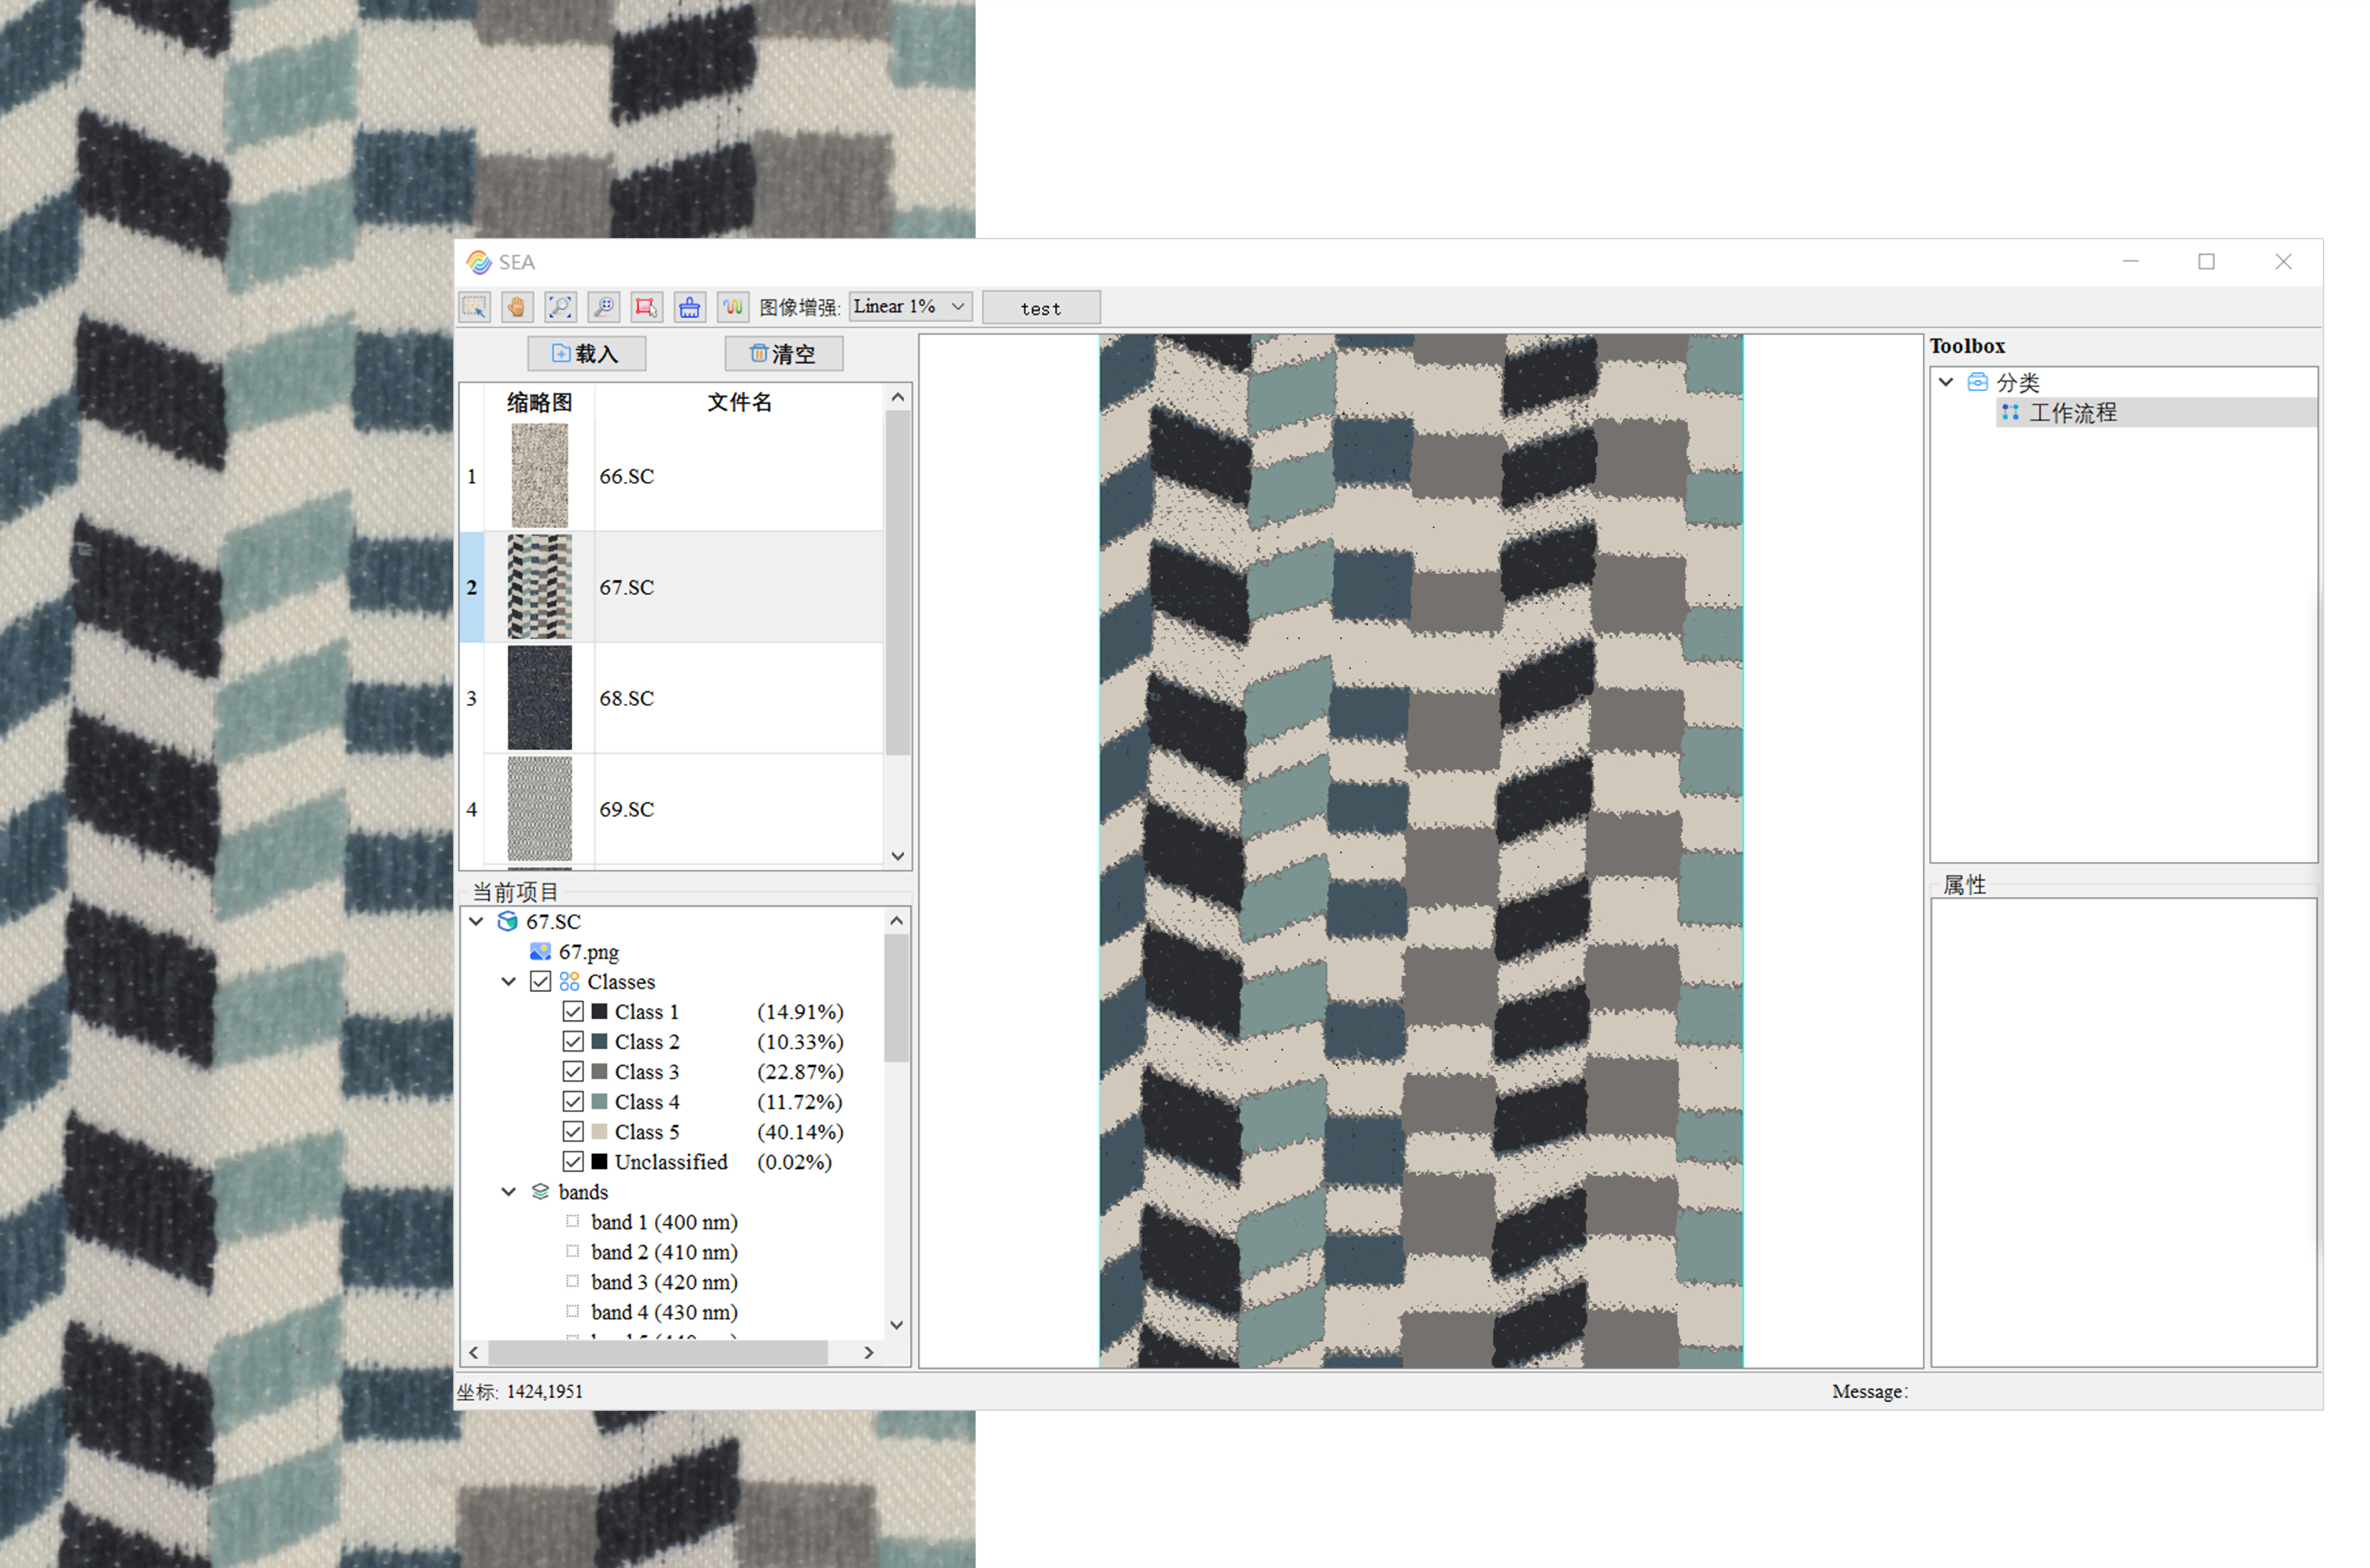Open the spectral curve tool icon
The width and height of the screenshot is (2370, 1568).
click(732, 307)
